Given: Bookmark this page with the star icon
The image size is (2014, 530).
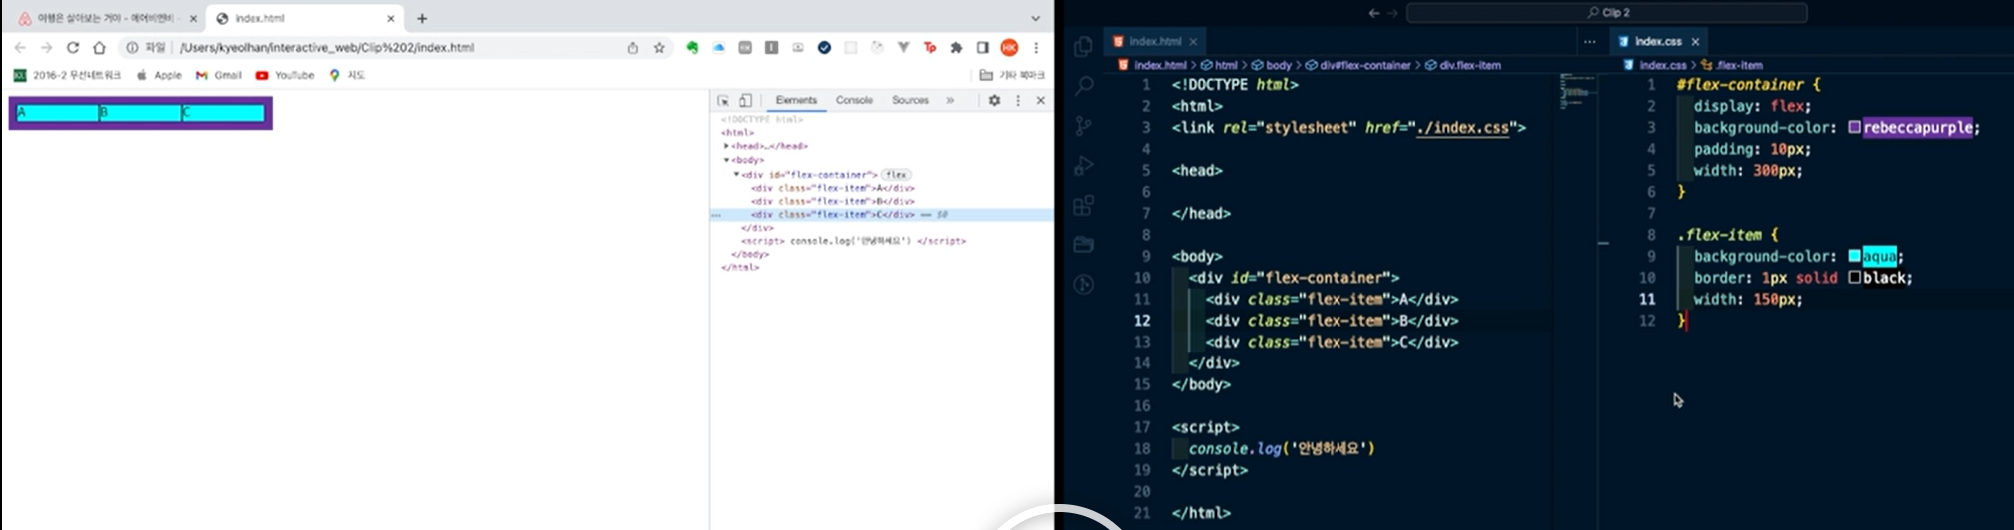Looking at the screenshot, I should pos(659,47).
